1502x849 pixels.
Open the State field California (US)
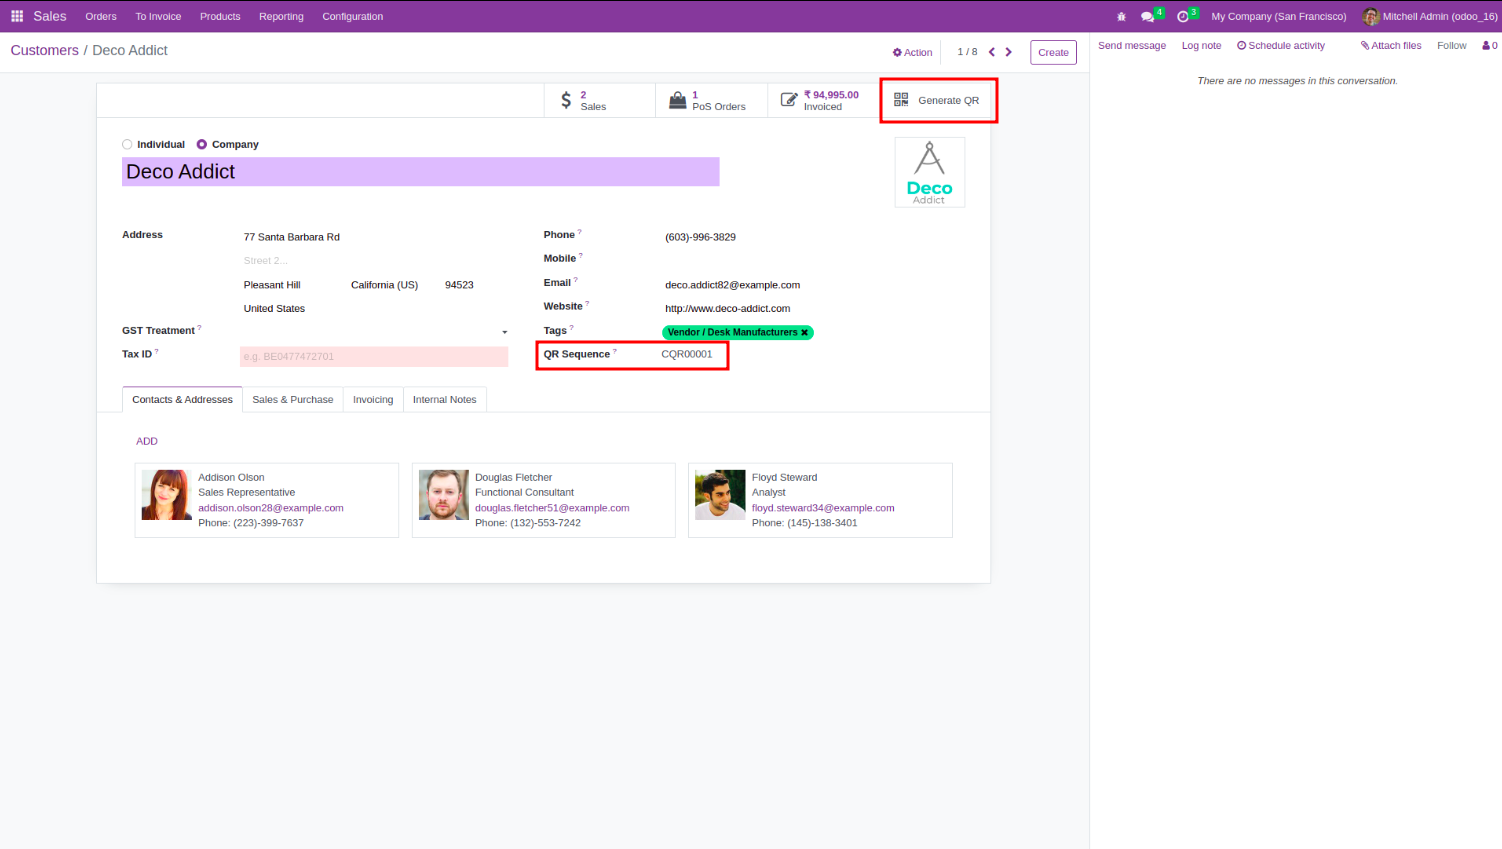point(384,285)
